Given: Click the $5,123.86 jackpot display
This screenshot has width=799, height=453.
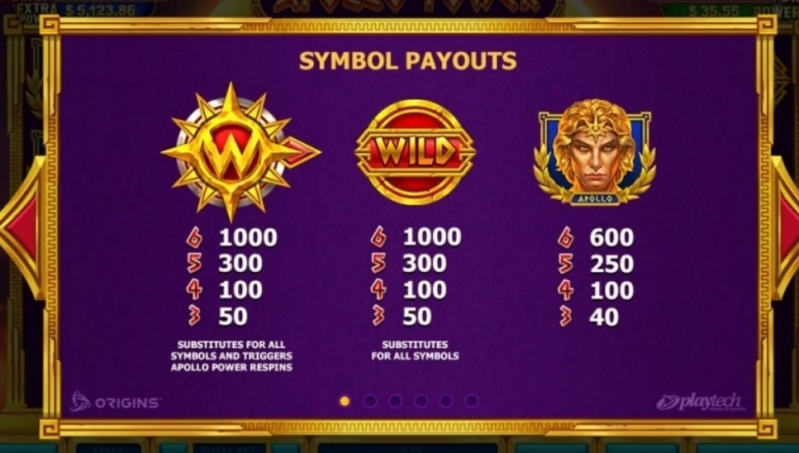Looking at the screenshot, I should tap(100, 9).
